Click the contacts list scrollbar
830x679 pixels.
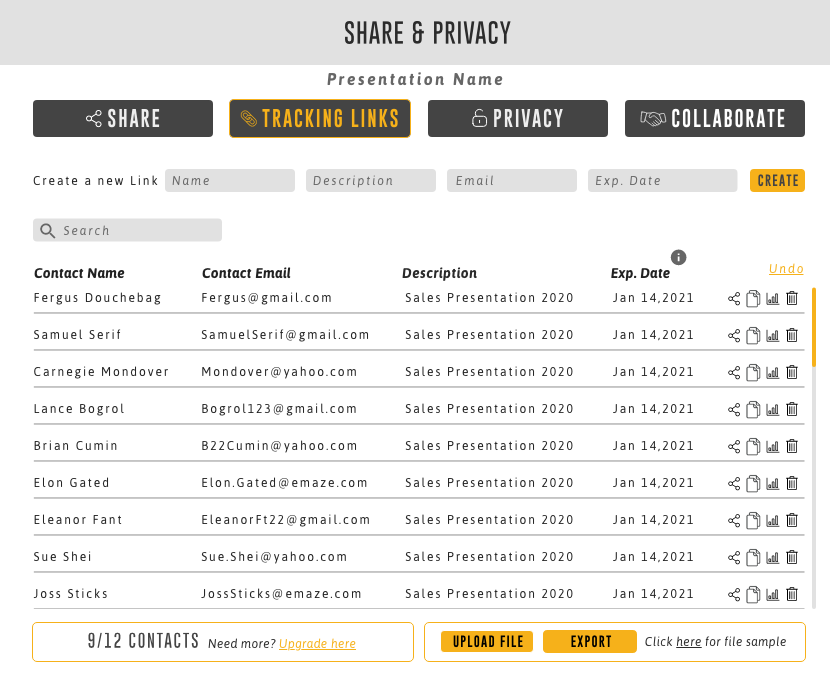[814, 330]
